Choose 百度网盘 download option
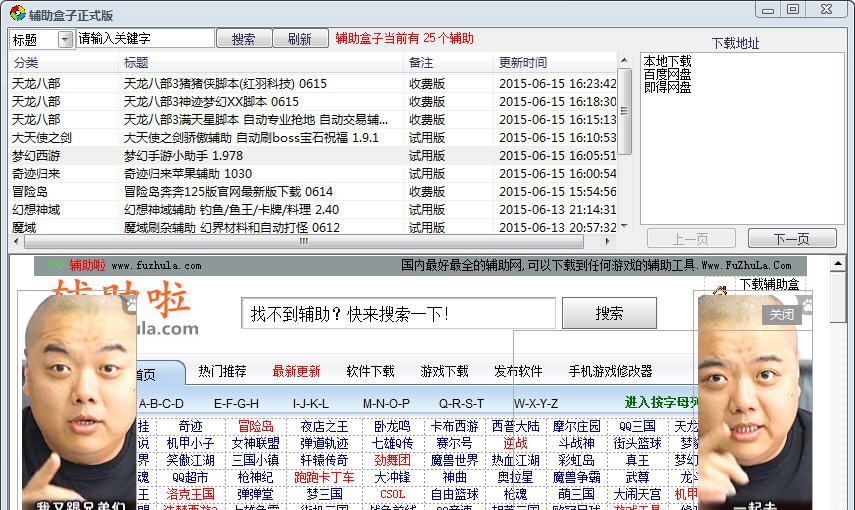This screenshot has height=510, width=855. (667, 75)
